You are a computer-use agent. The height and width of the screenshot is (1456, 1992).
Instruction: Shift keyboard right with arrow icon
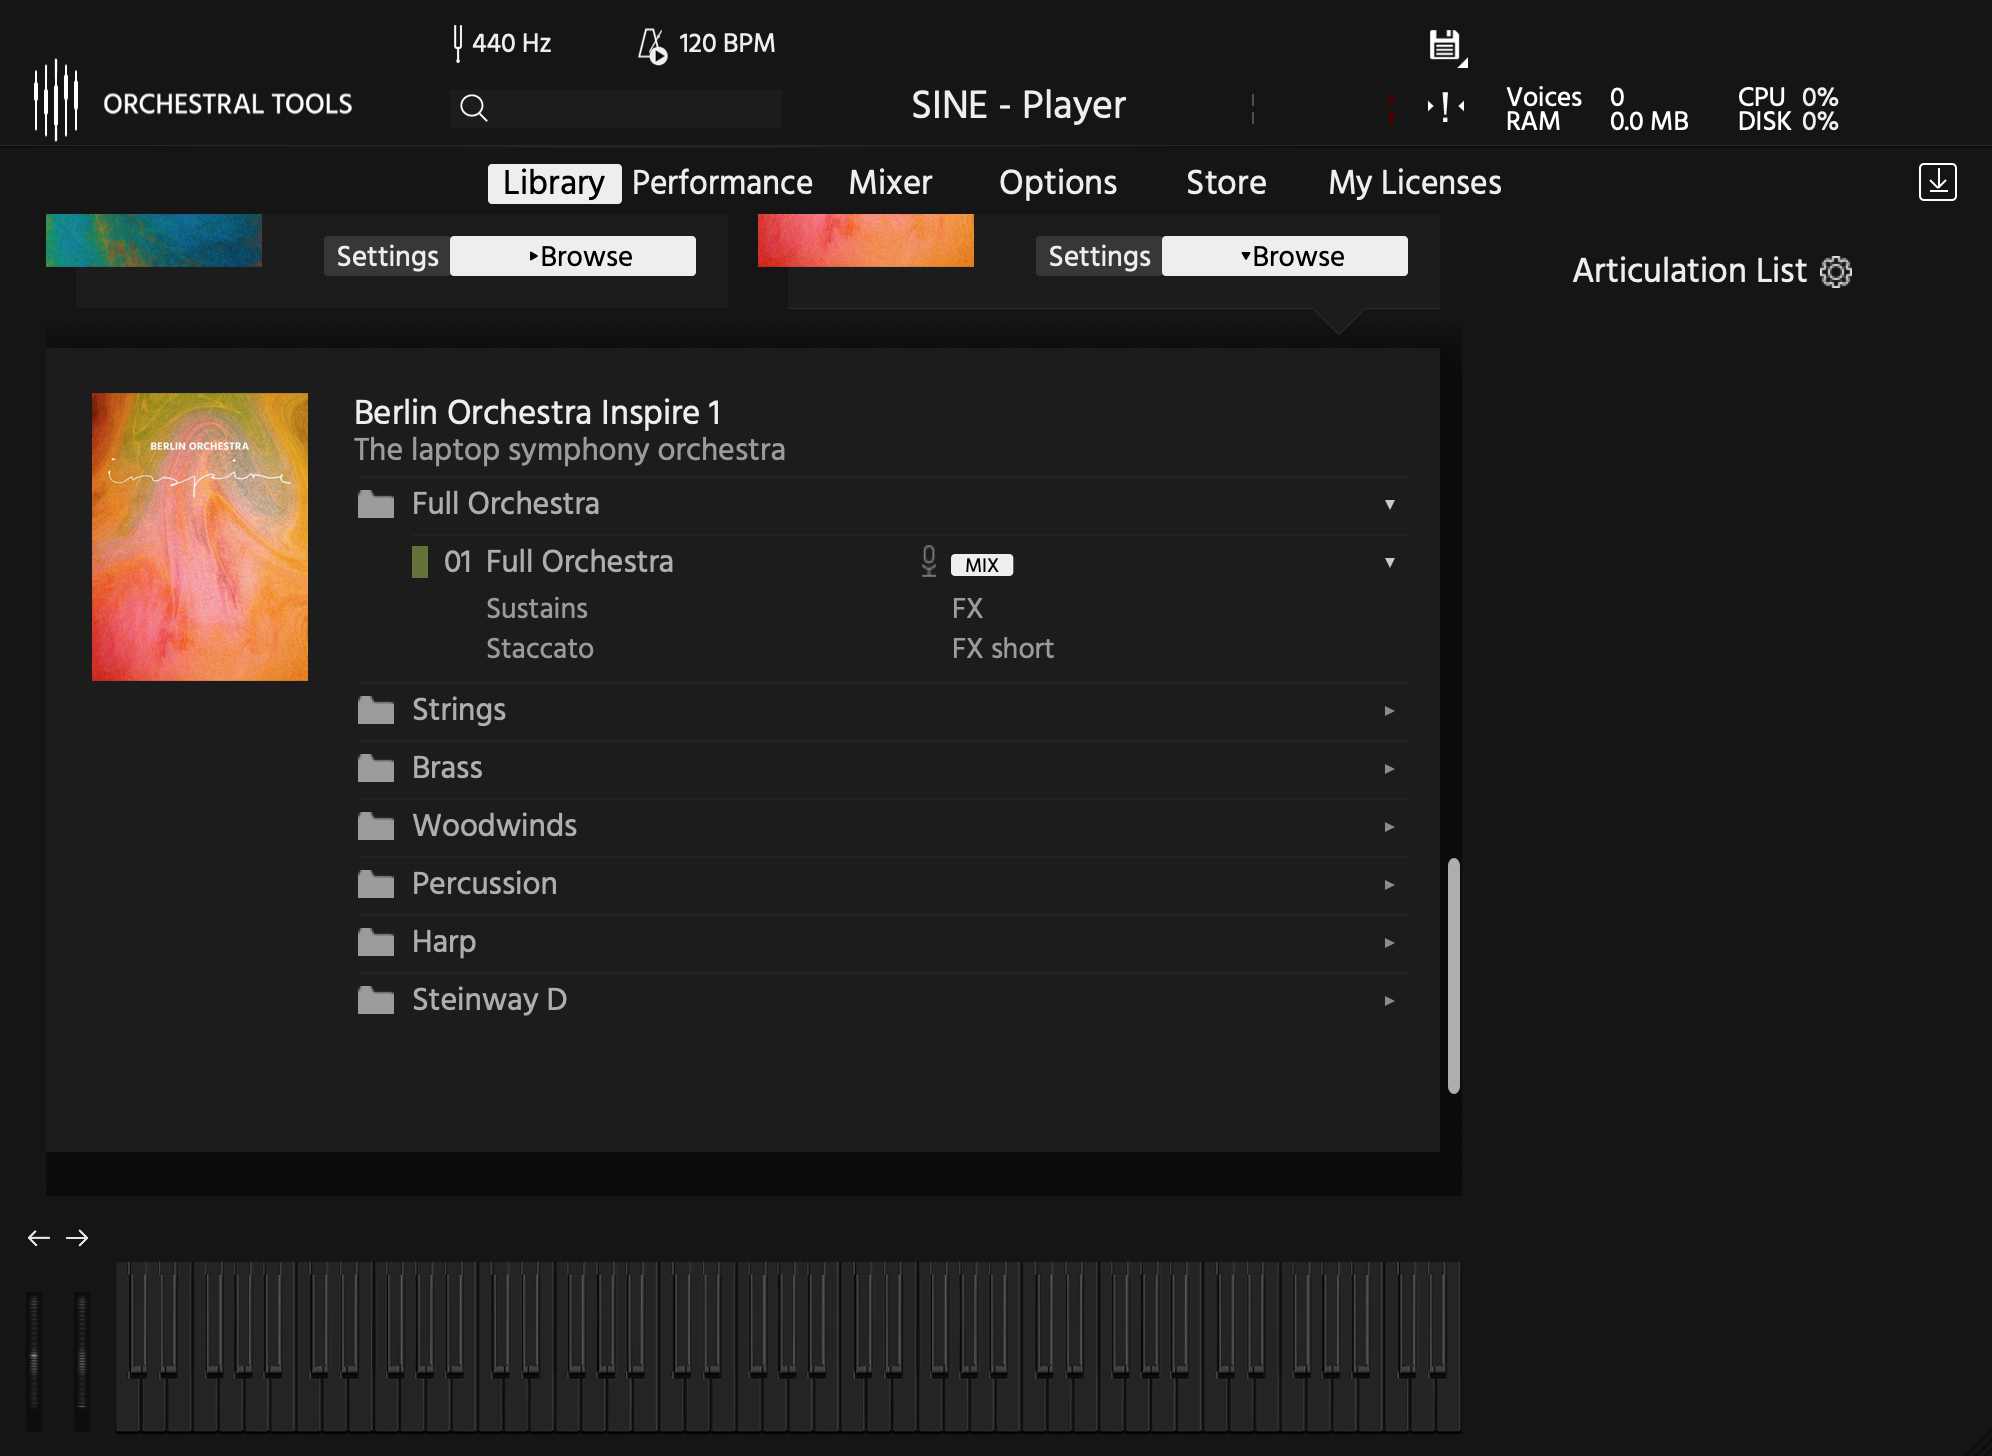77,1238
